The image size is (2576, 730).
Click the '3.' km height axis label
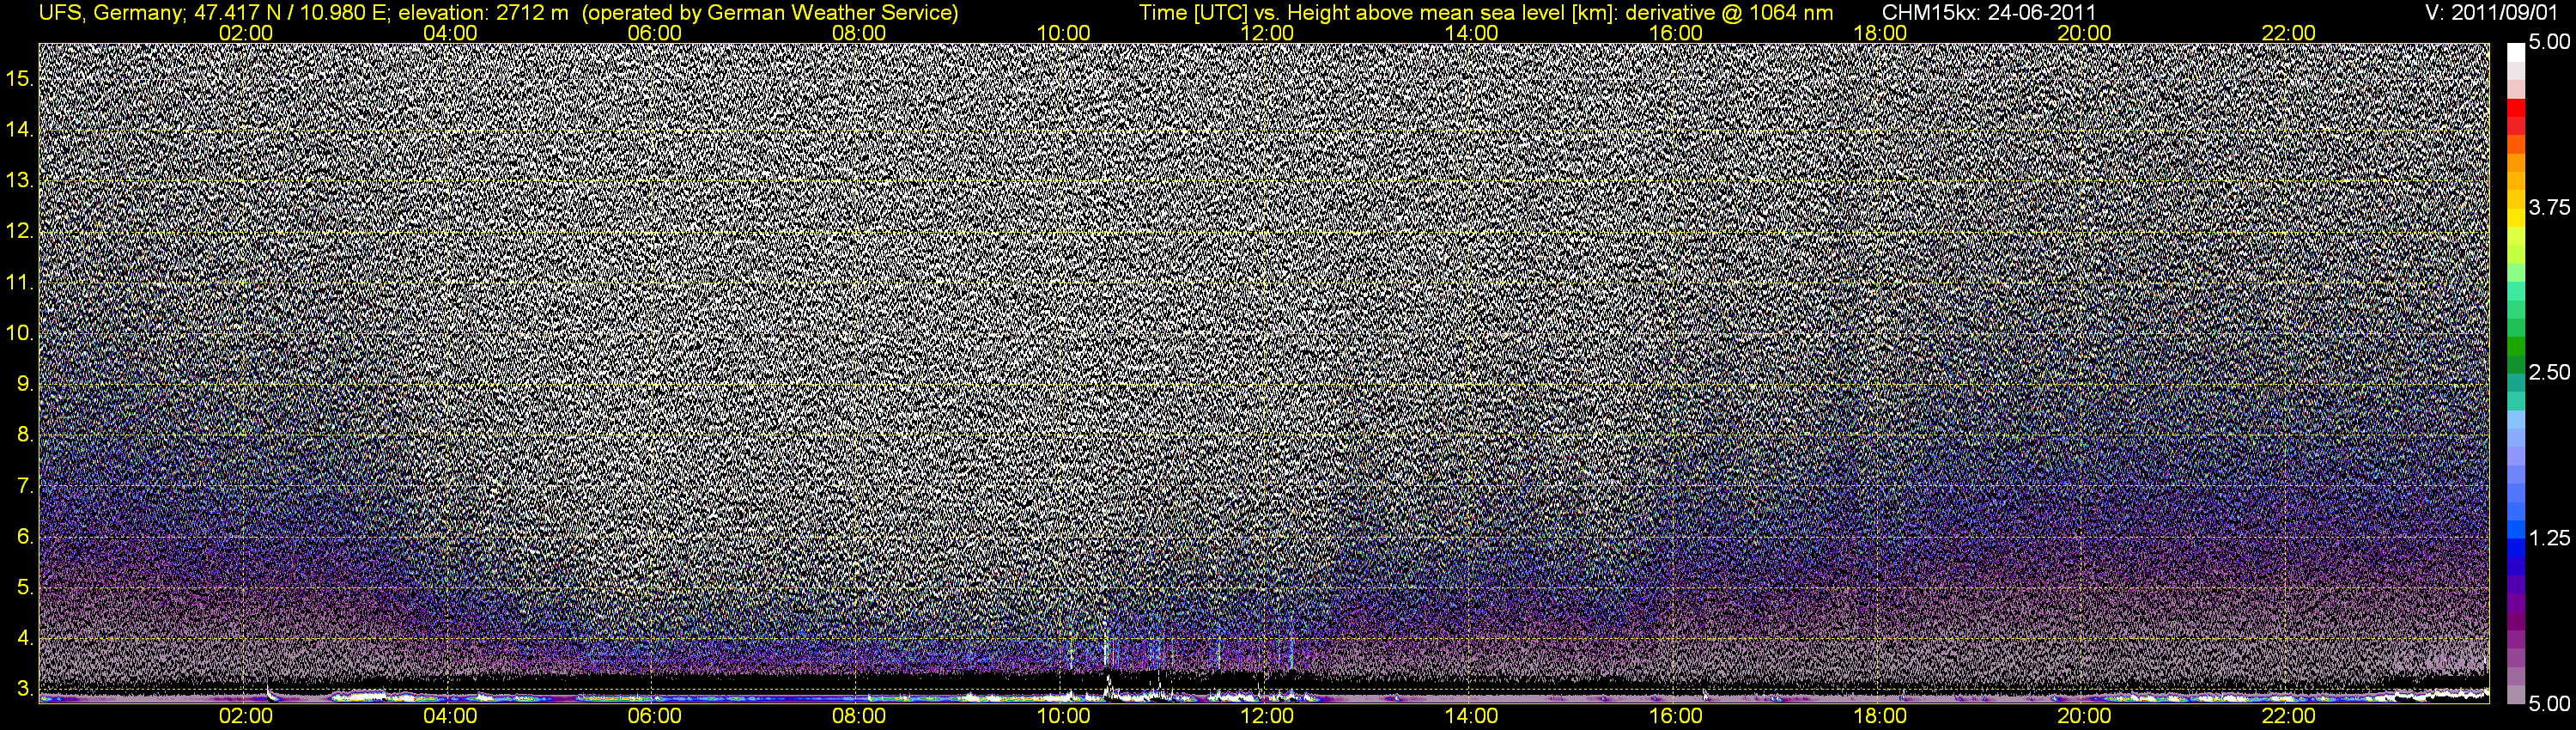tap(25, 689)
